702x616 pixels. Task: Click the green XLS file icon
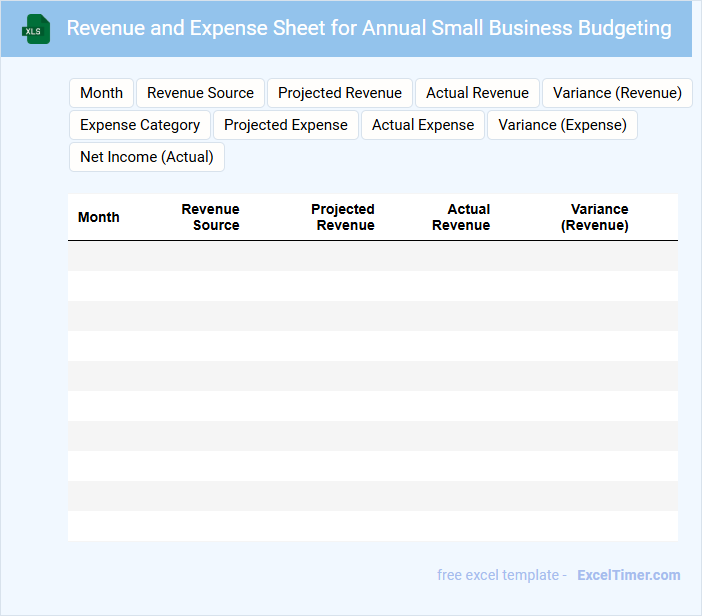point(37,29)
